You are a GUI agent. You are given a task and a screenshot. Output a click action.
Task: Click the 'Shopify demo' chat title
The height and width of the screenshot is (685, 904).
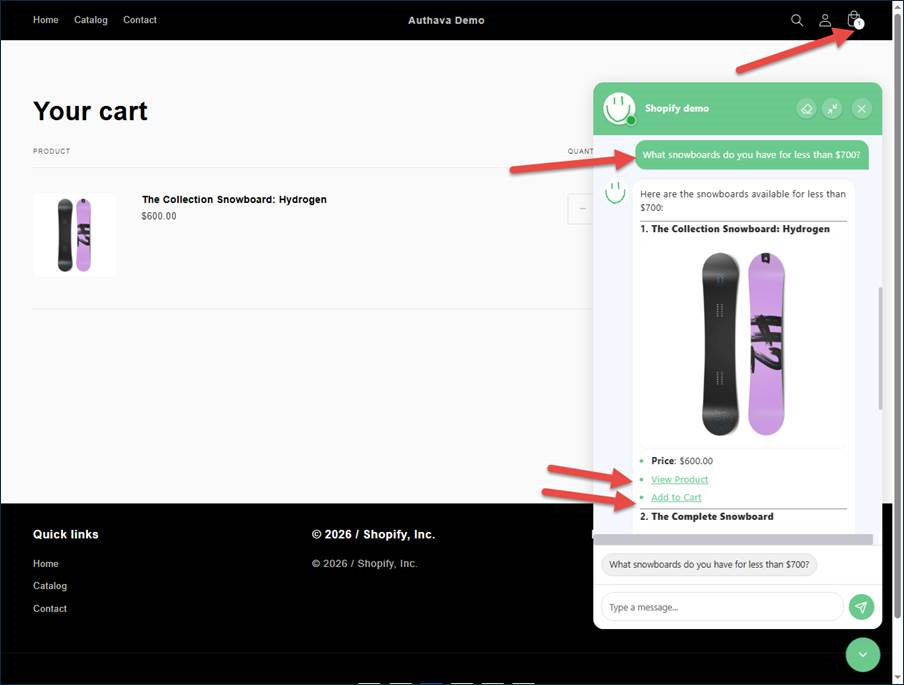pyautogui.click(x=677, y=108)
